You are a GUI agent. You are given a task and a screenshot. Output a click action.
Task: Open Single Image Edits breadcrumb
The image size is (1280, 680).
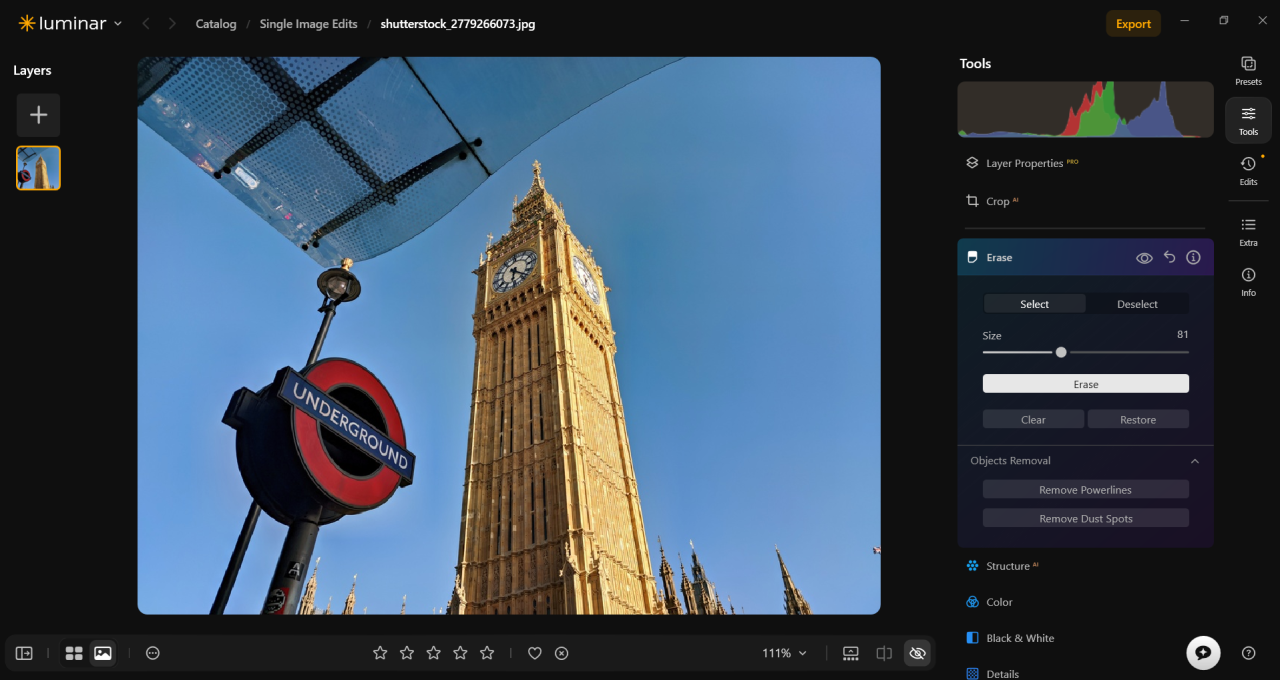[x=308, y=24]
